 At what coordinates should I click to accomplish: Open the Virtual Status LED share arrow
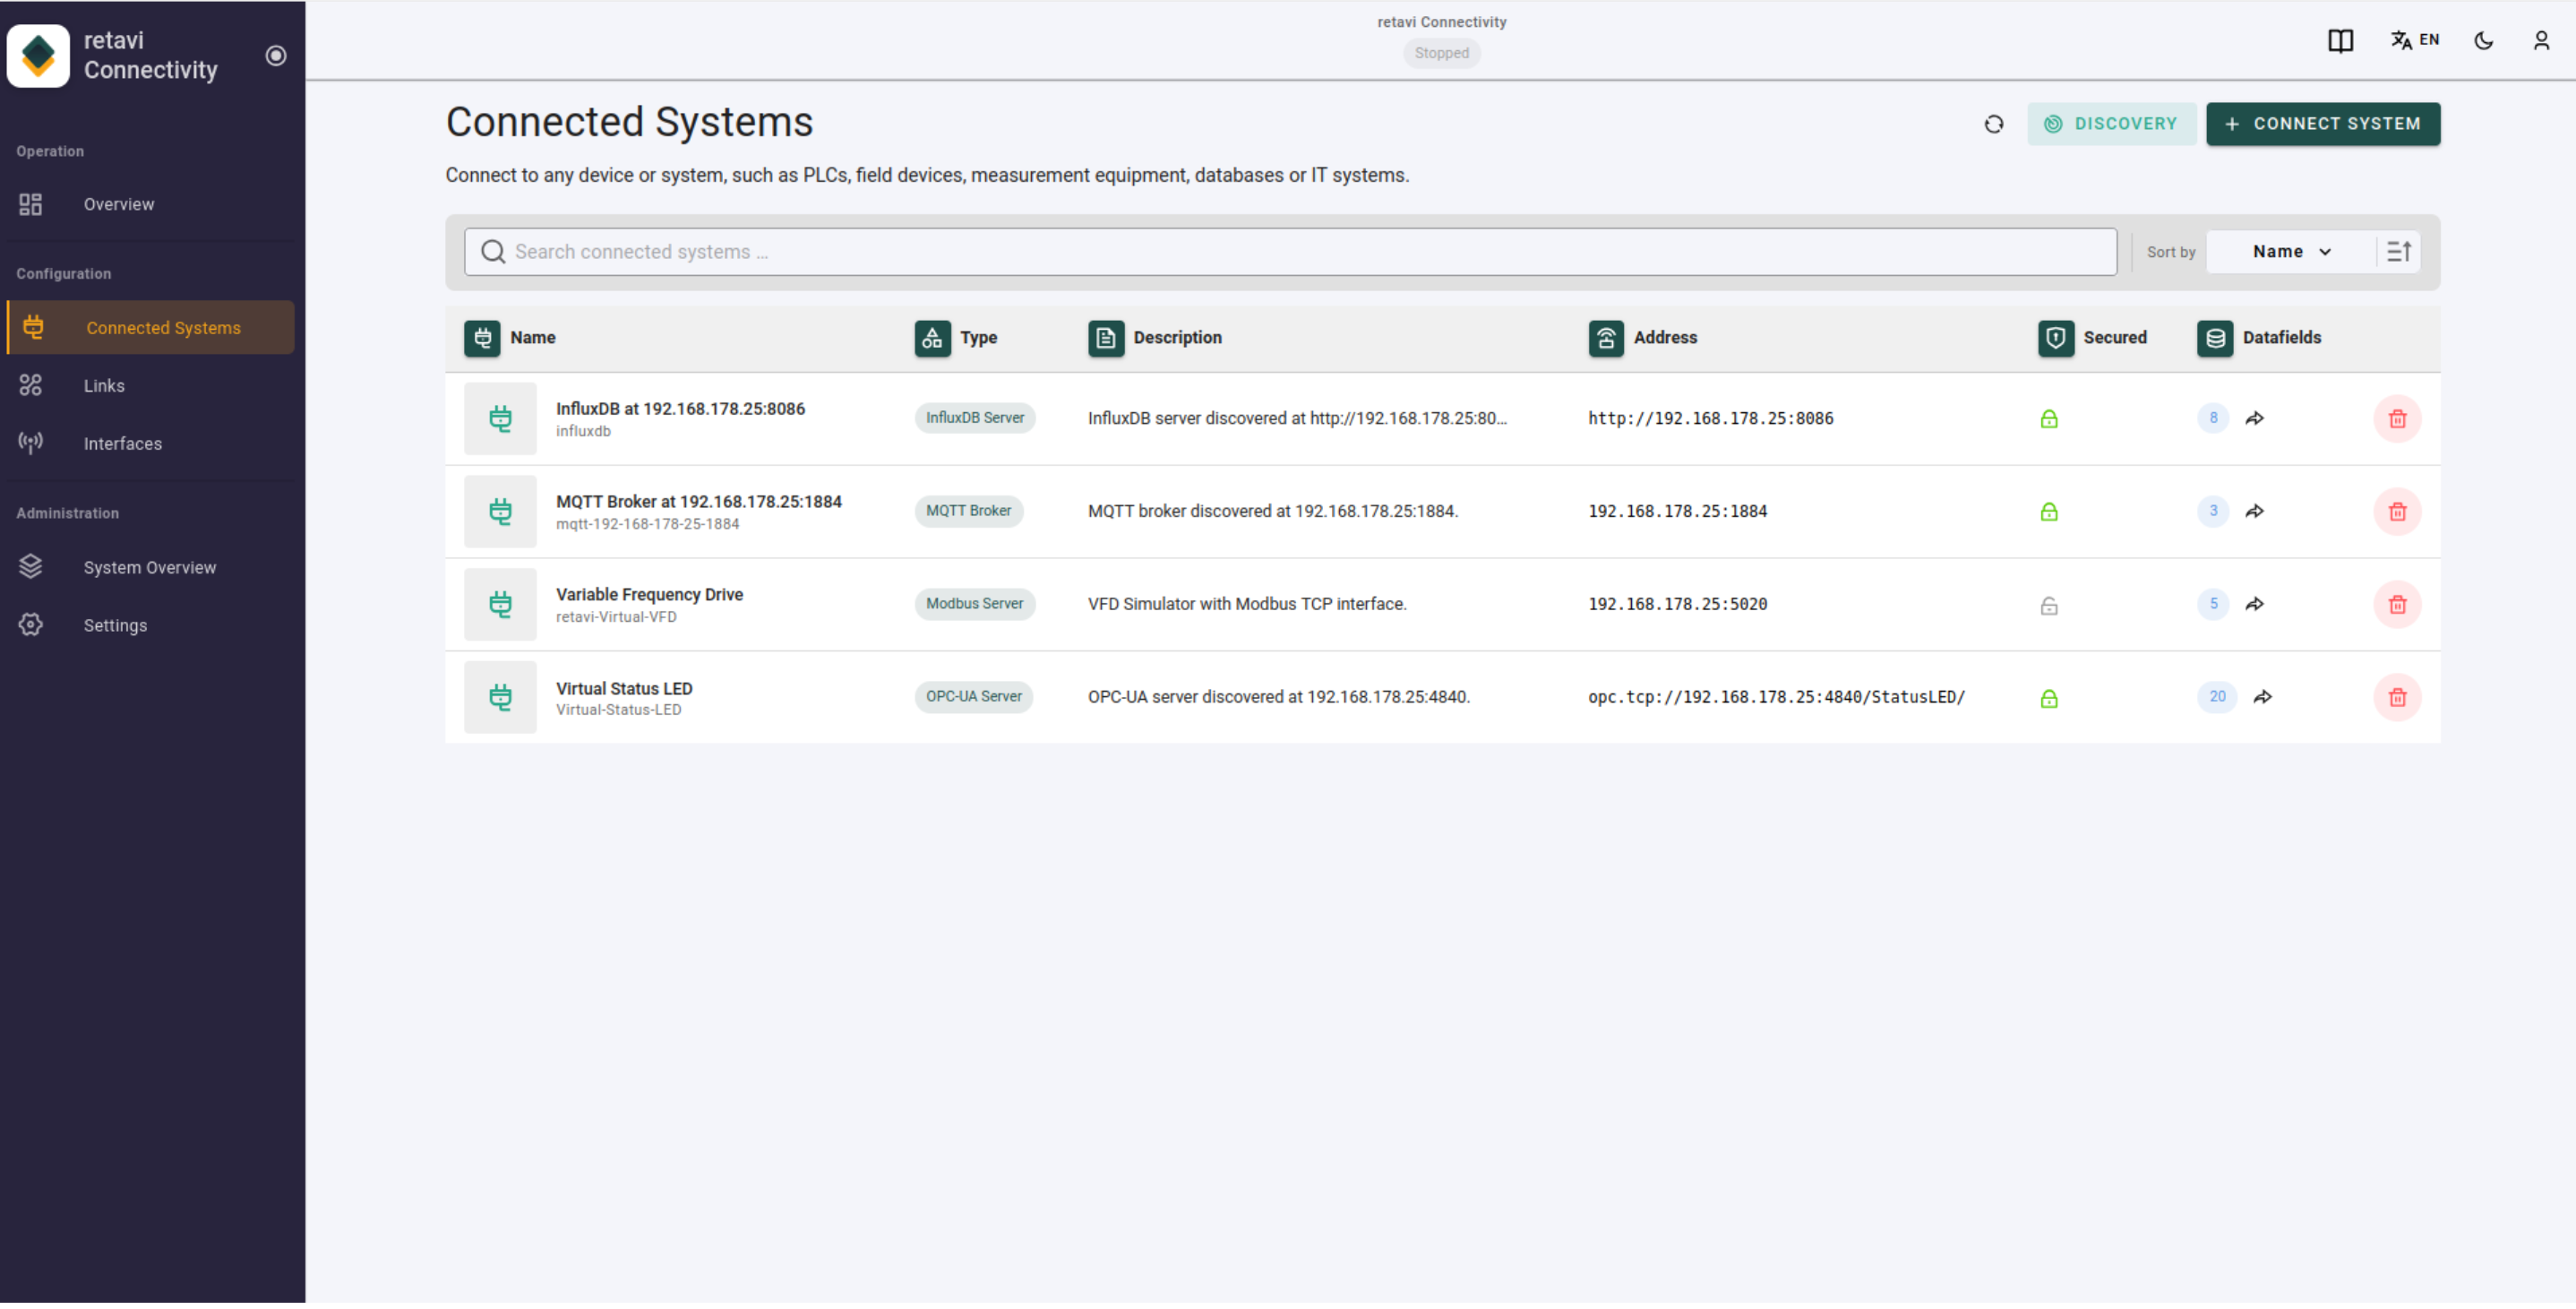(2262, 698)
